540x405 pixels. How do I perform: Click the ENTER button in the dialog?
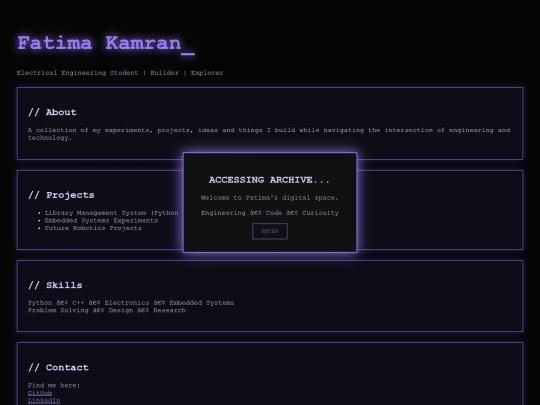pyautogui.click(x=270, y=231)
